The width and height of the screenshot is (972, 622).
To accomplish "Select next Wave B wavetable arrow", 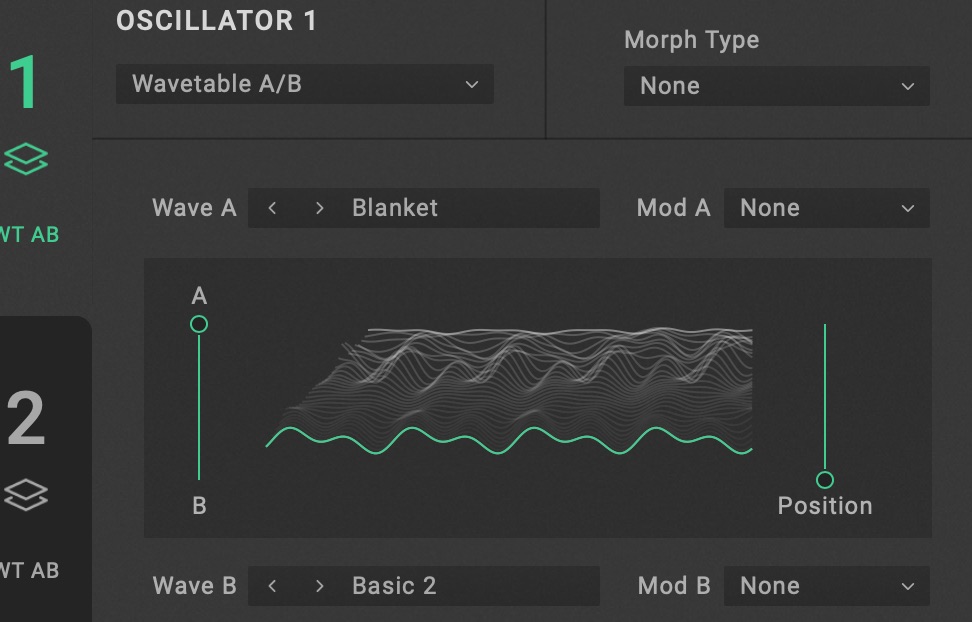I will (x=320, y=586).
